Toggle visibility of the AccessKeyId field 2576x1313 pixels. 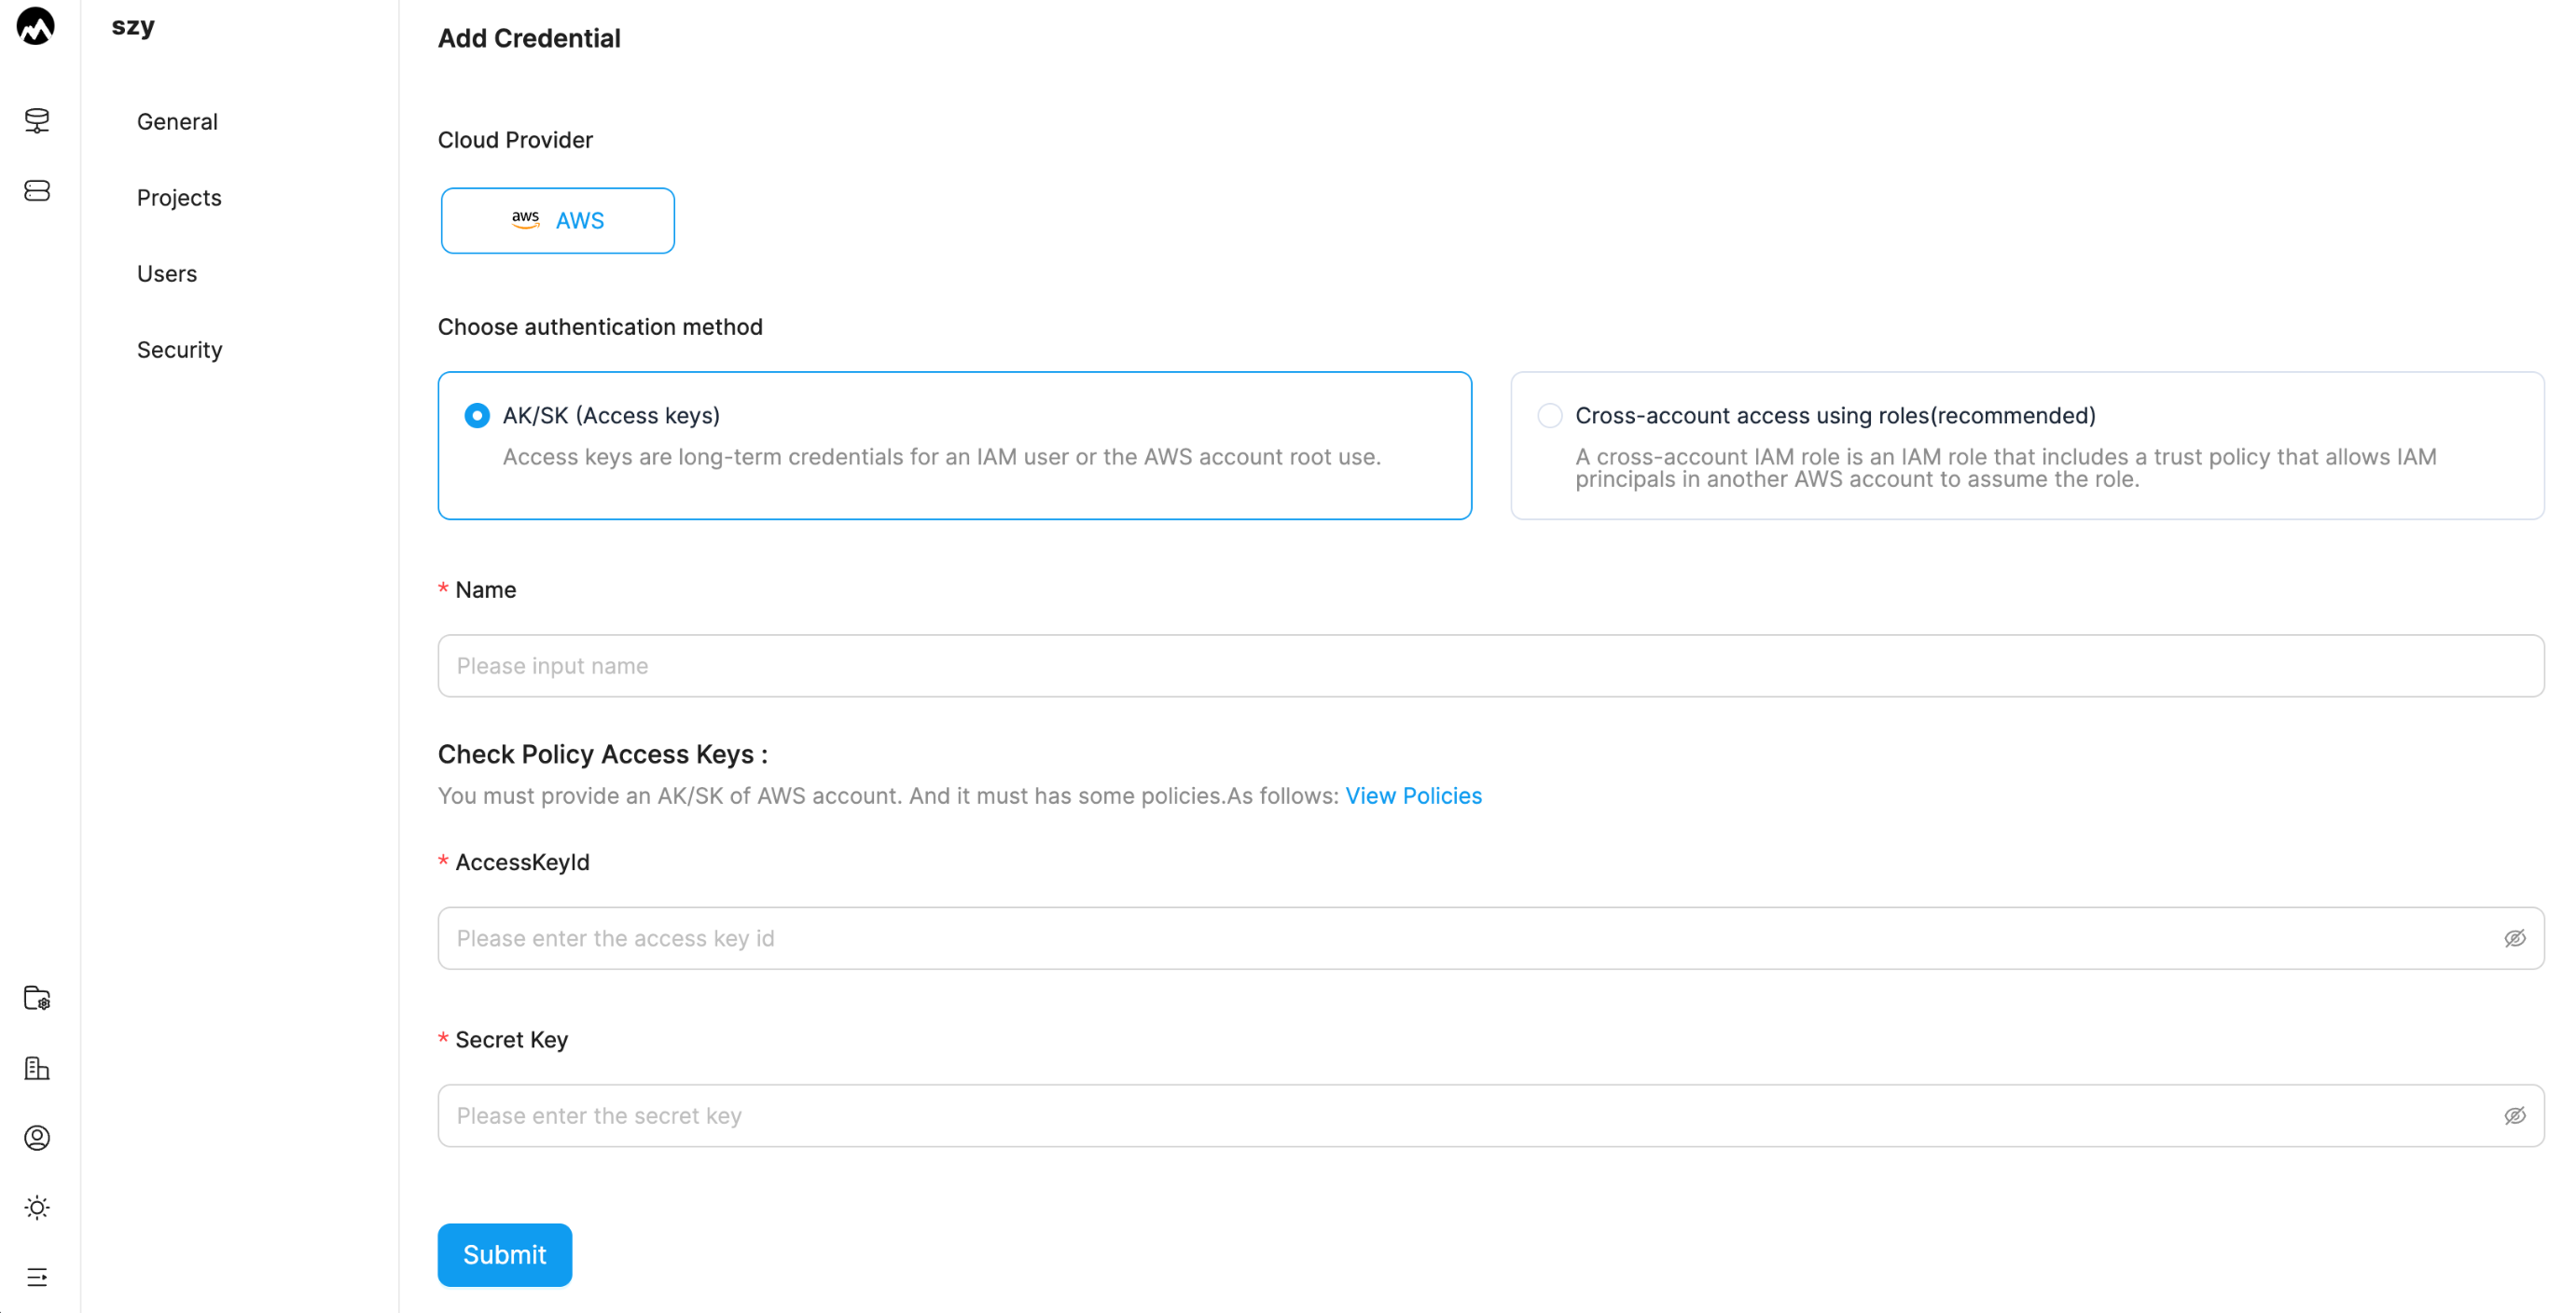point(2514,938)
